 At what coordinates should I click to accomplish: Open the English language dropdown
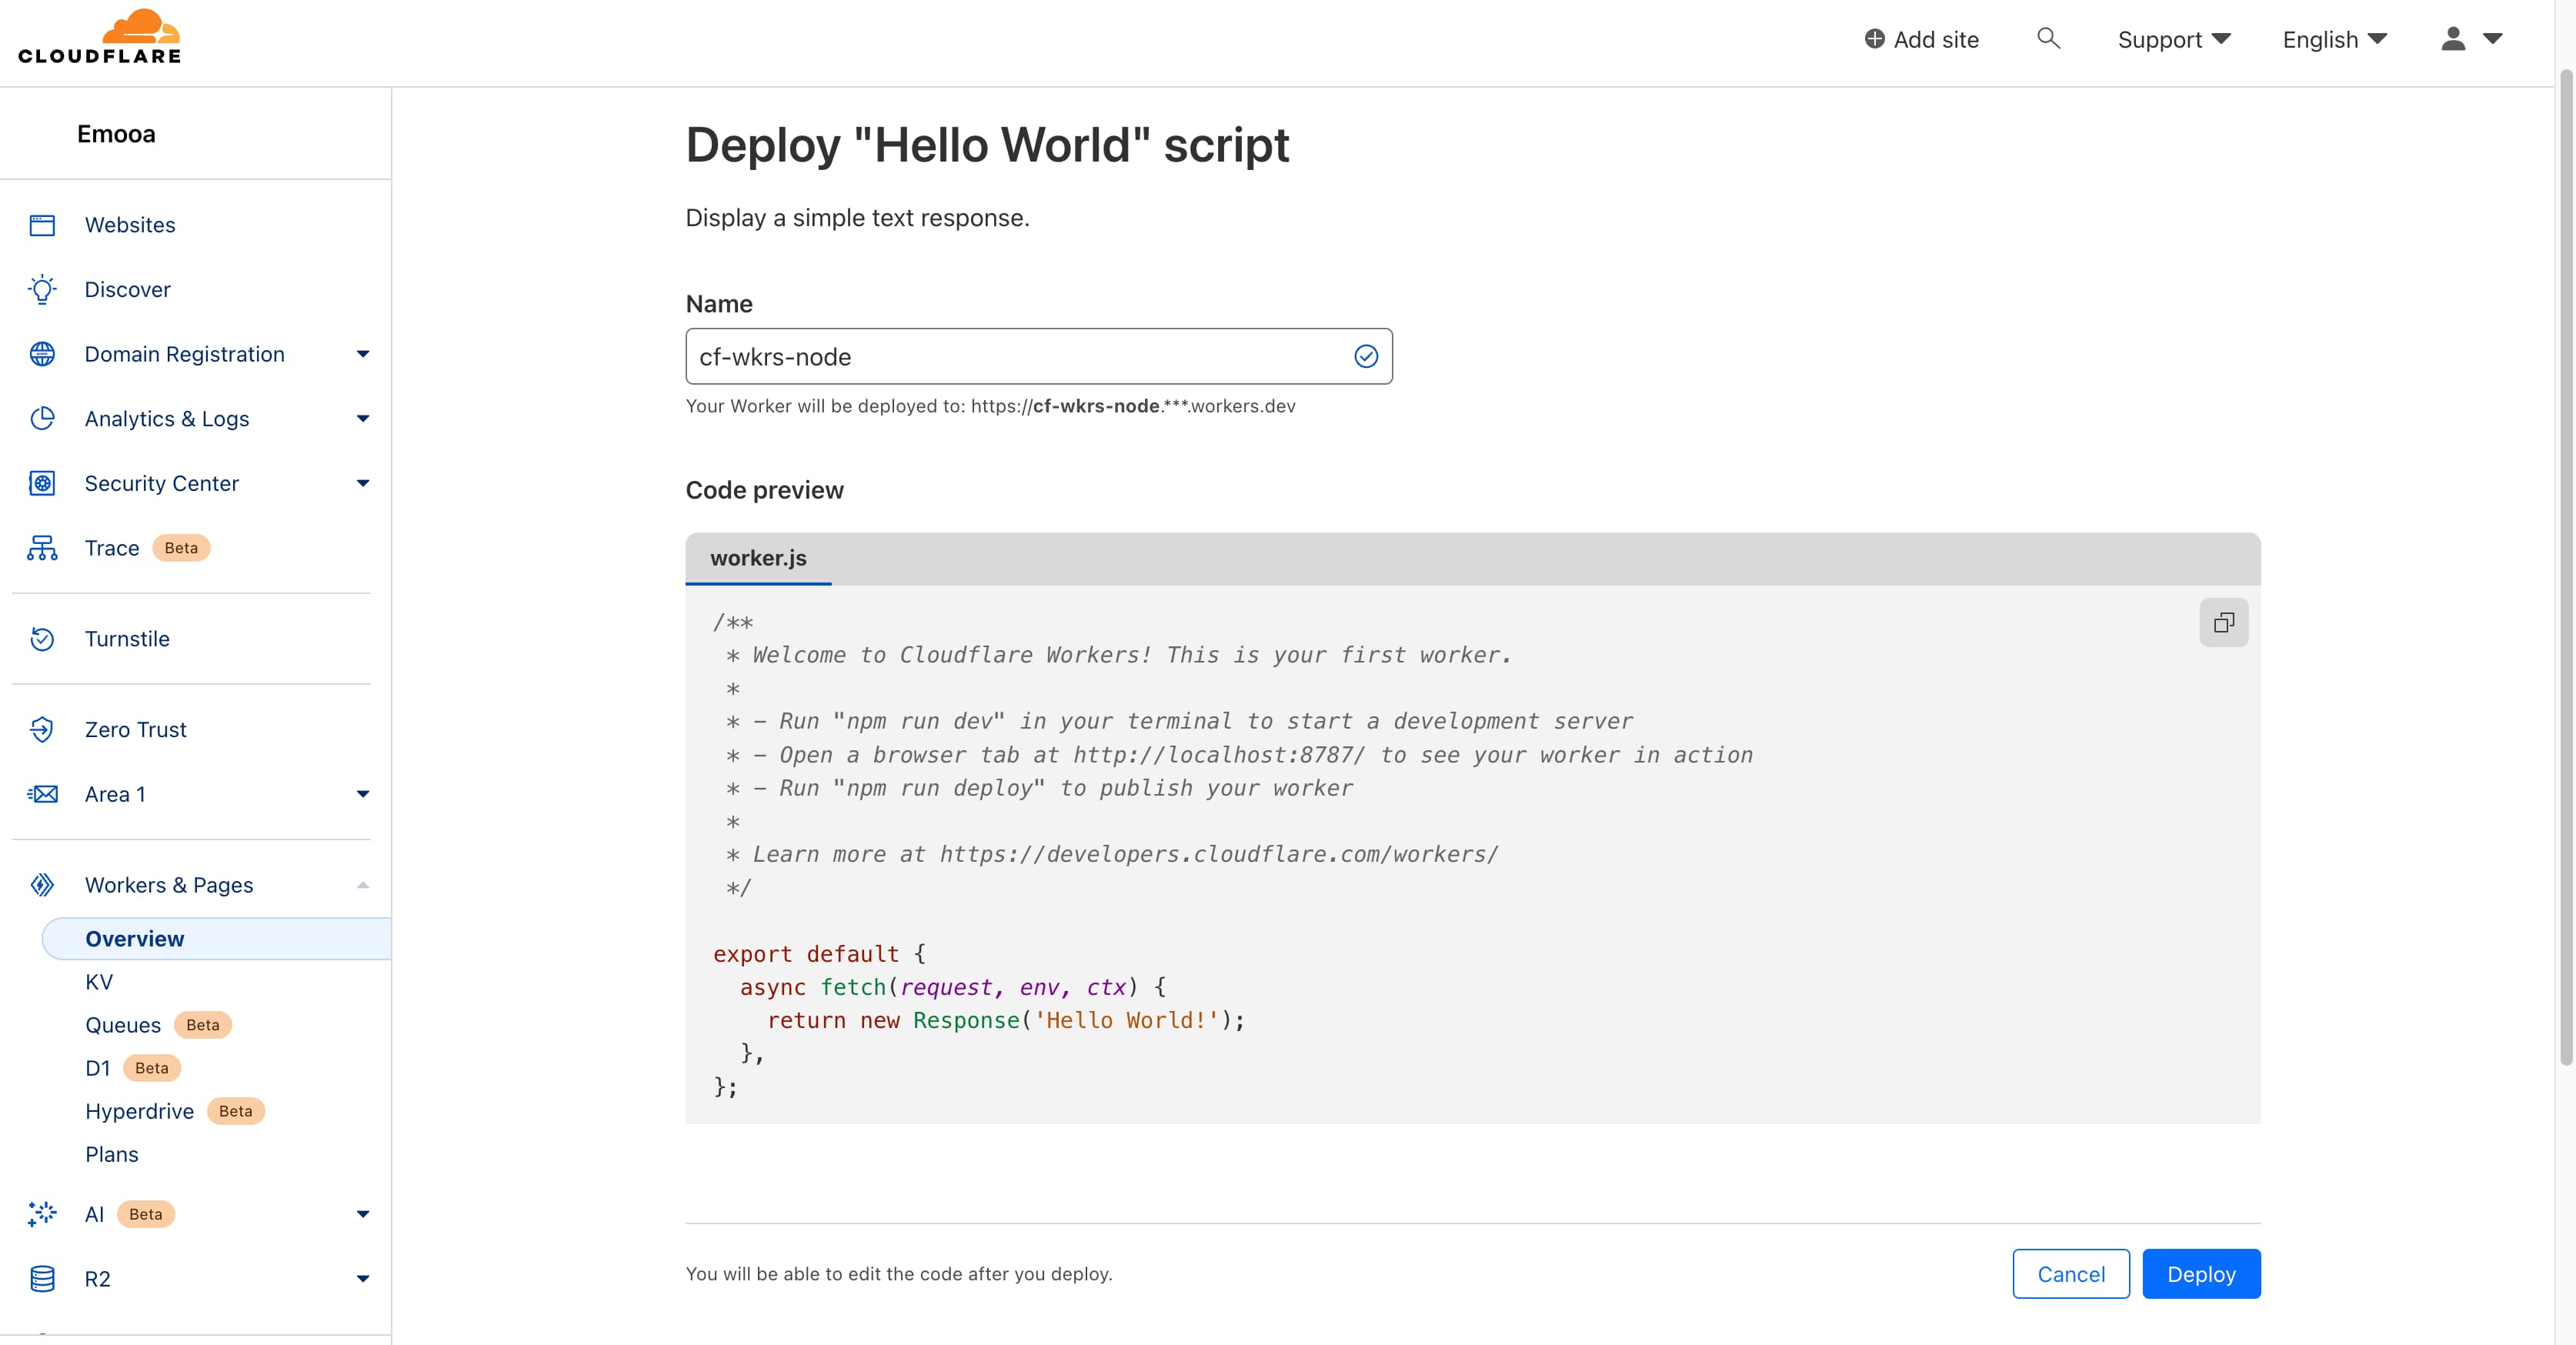click(2335, 39)
